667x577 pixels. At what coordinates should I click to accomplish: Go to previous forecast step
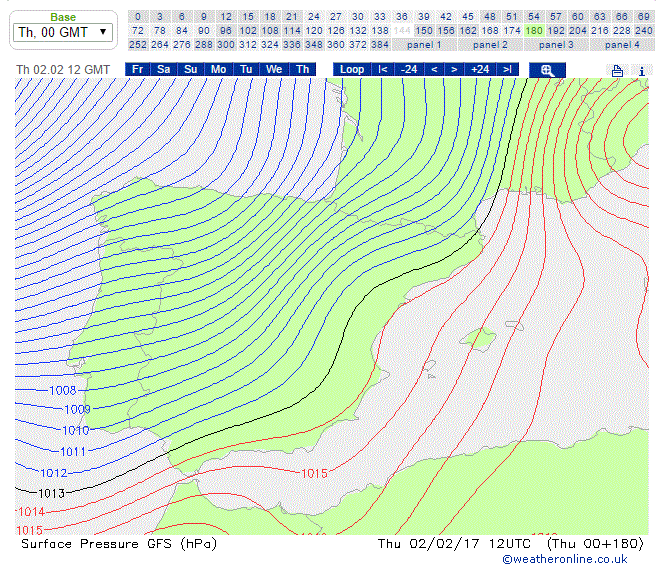tap(434, 69)
